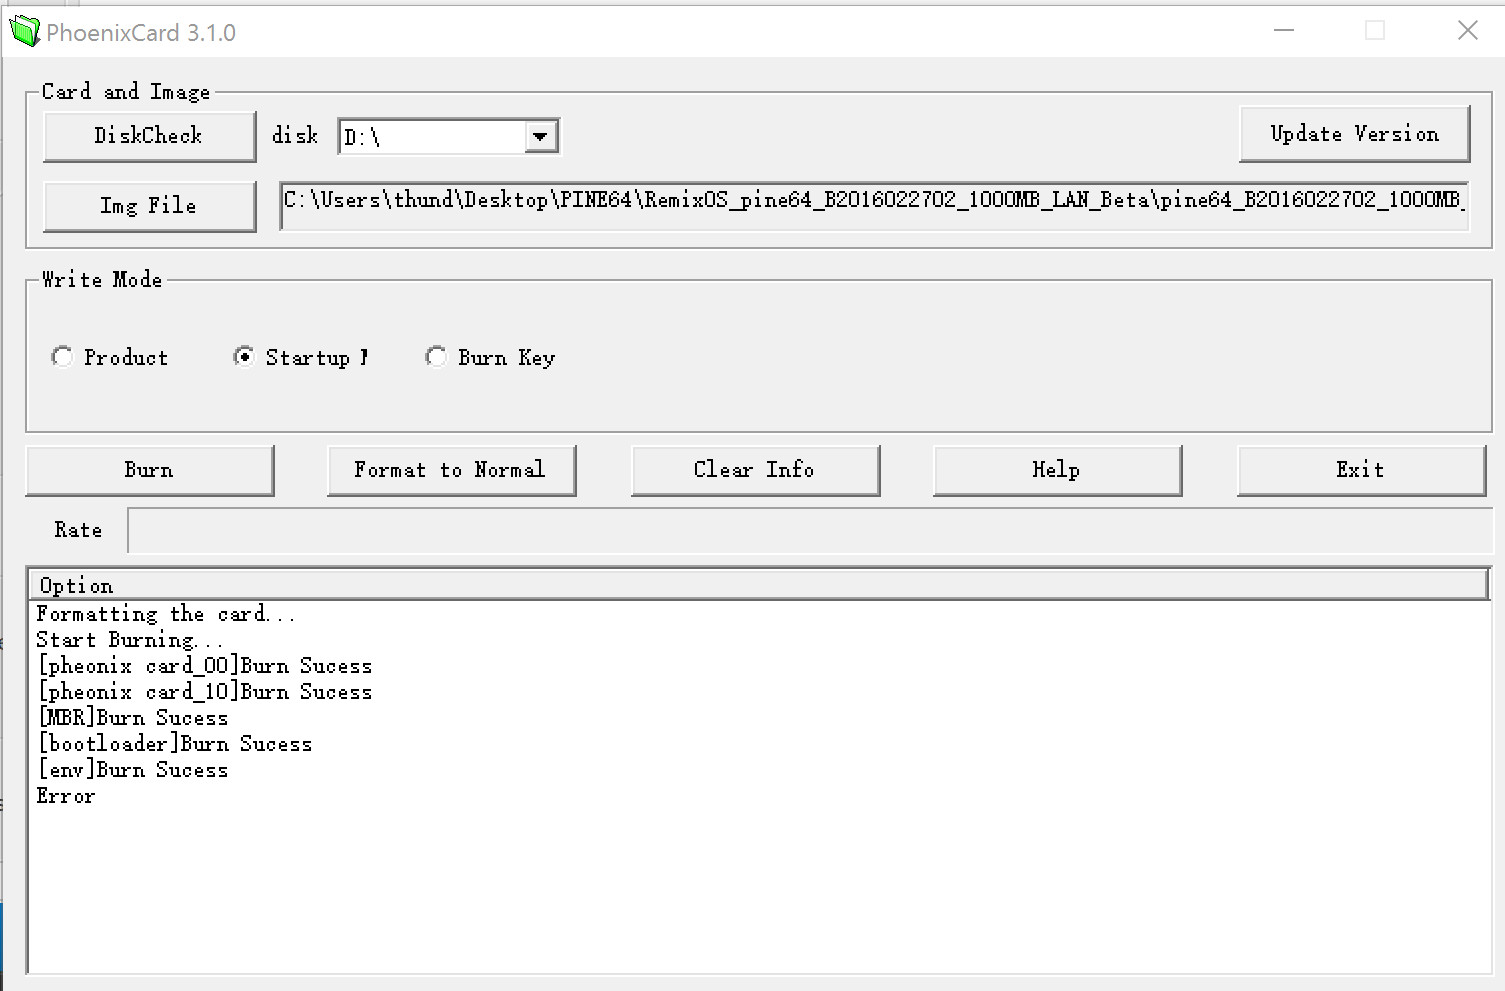Start writing with the Burn button

pyautogui.click(x=149, y=470)
